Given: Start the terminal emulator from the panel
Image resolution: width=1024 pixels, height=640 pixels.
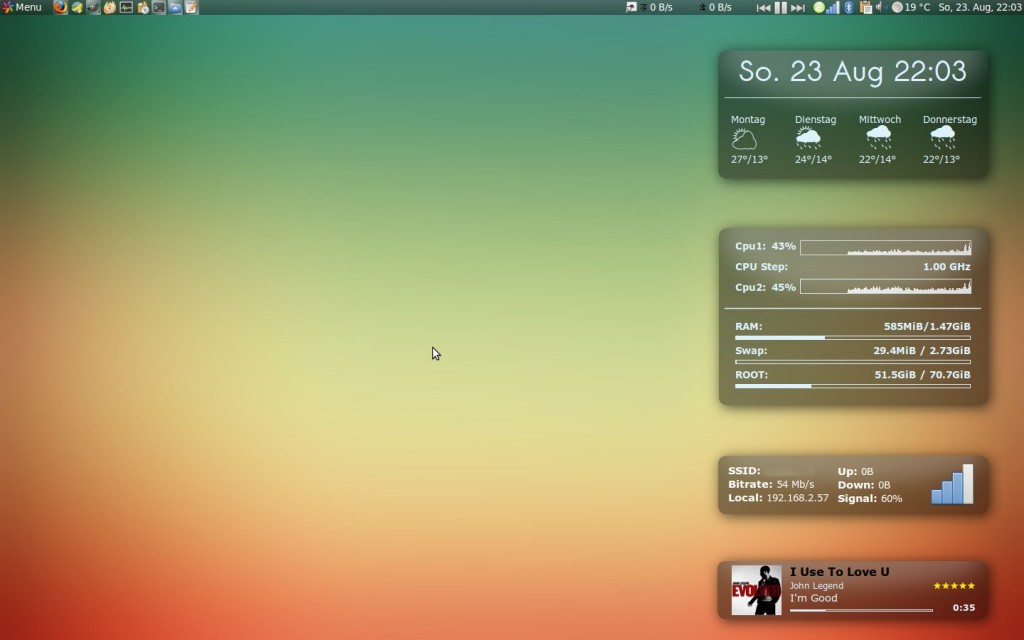Looking at the screenshot, I should click(158, 8).
